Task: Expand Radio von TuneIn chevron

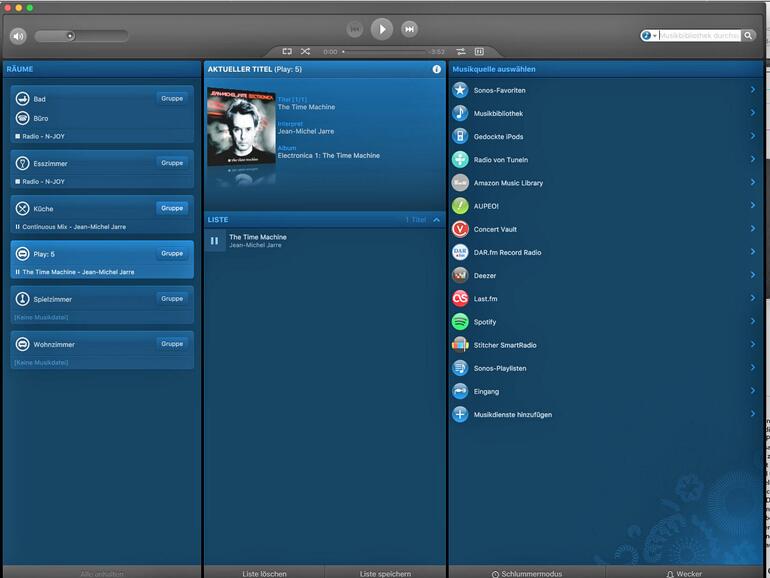Action: pyautogui.click(x=753, y=159)
